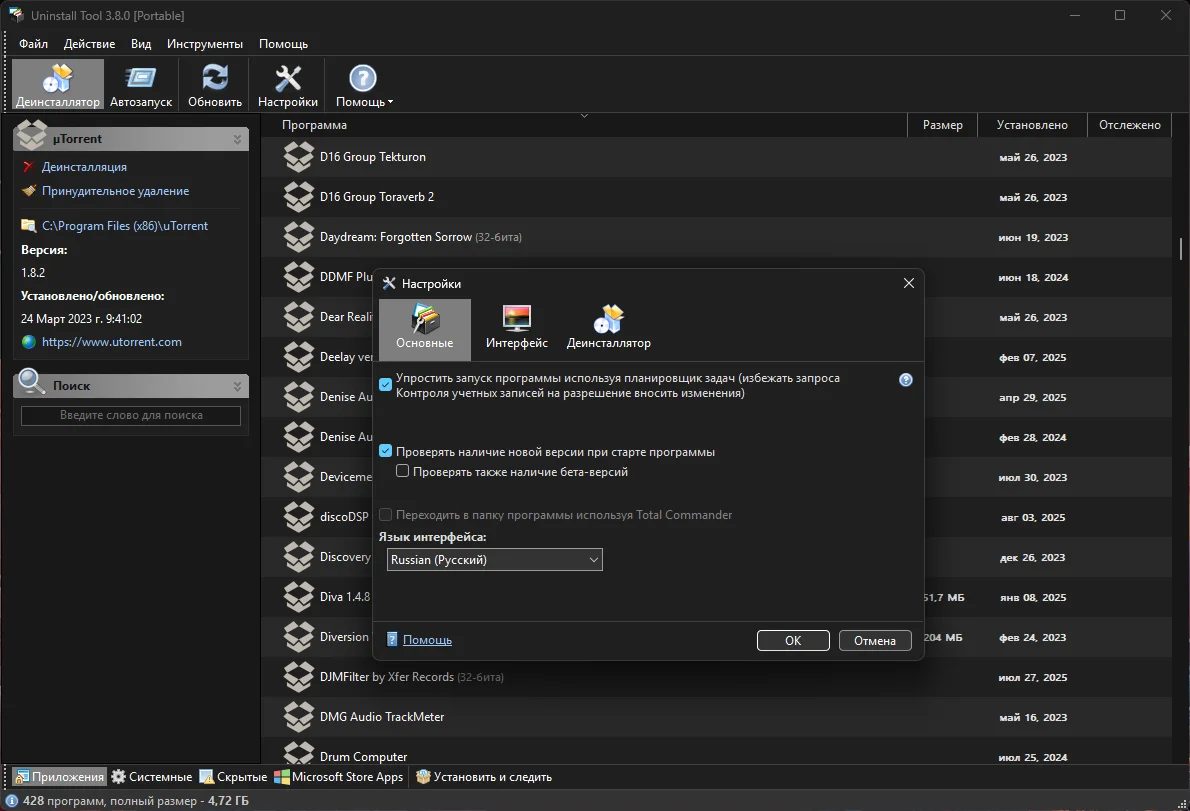Uncheck the task scheduler launch checkbox
This screenshot has height=811, width=1190.
[386, 385]
